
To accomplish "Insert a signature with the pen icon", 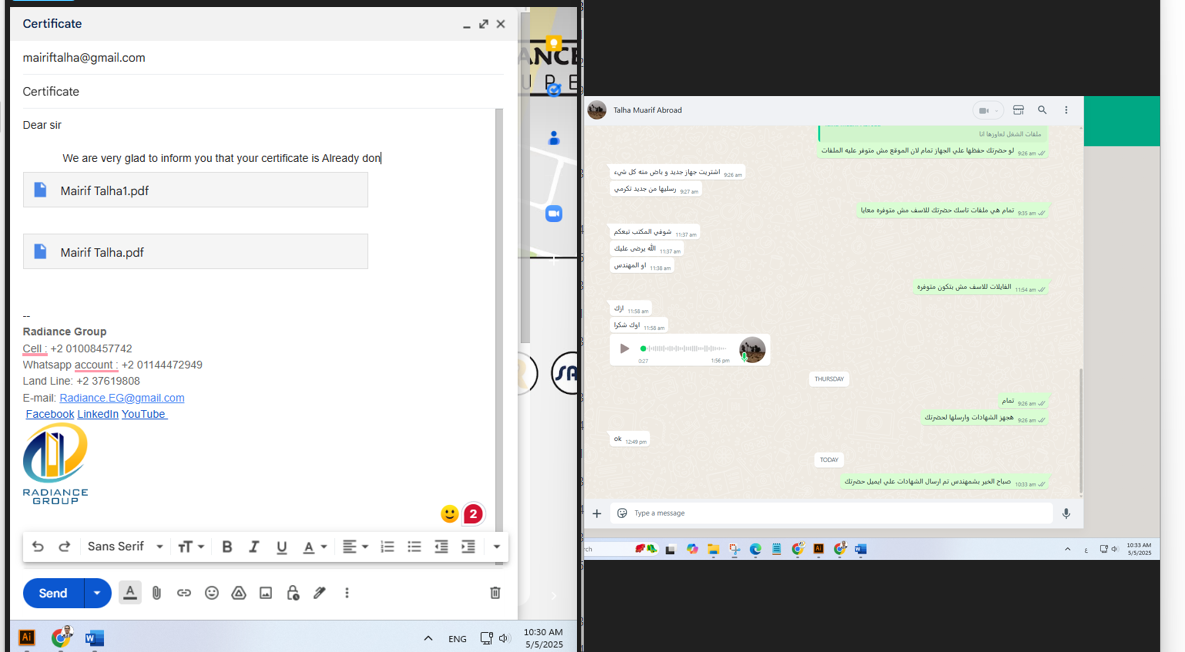I will click(320, 593).
